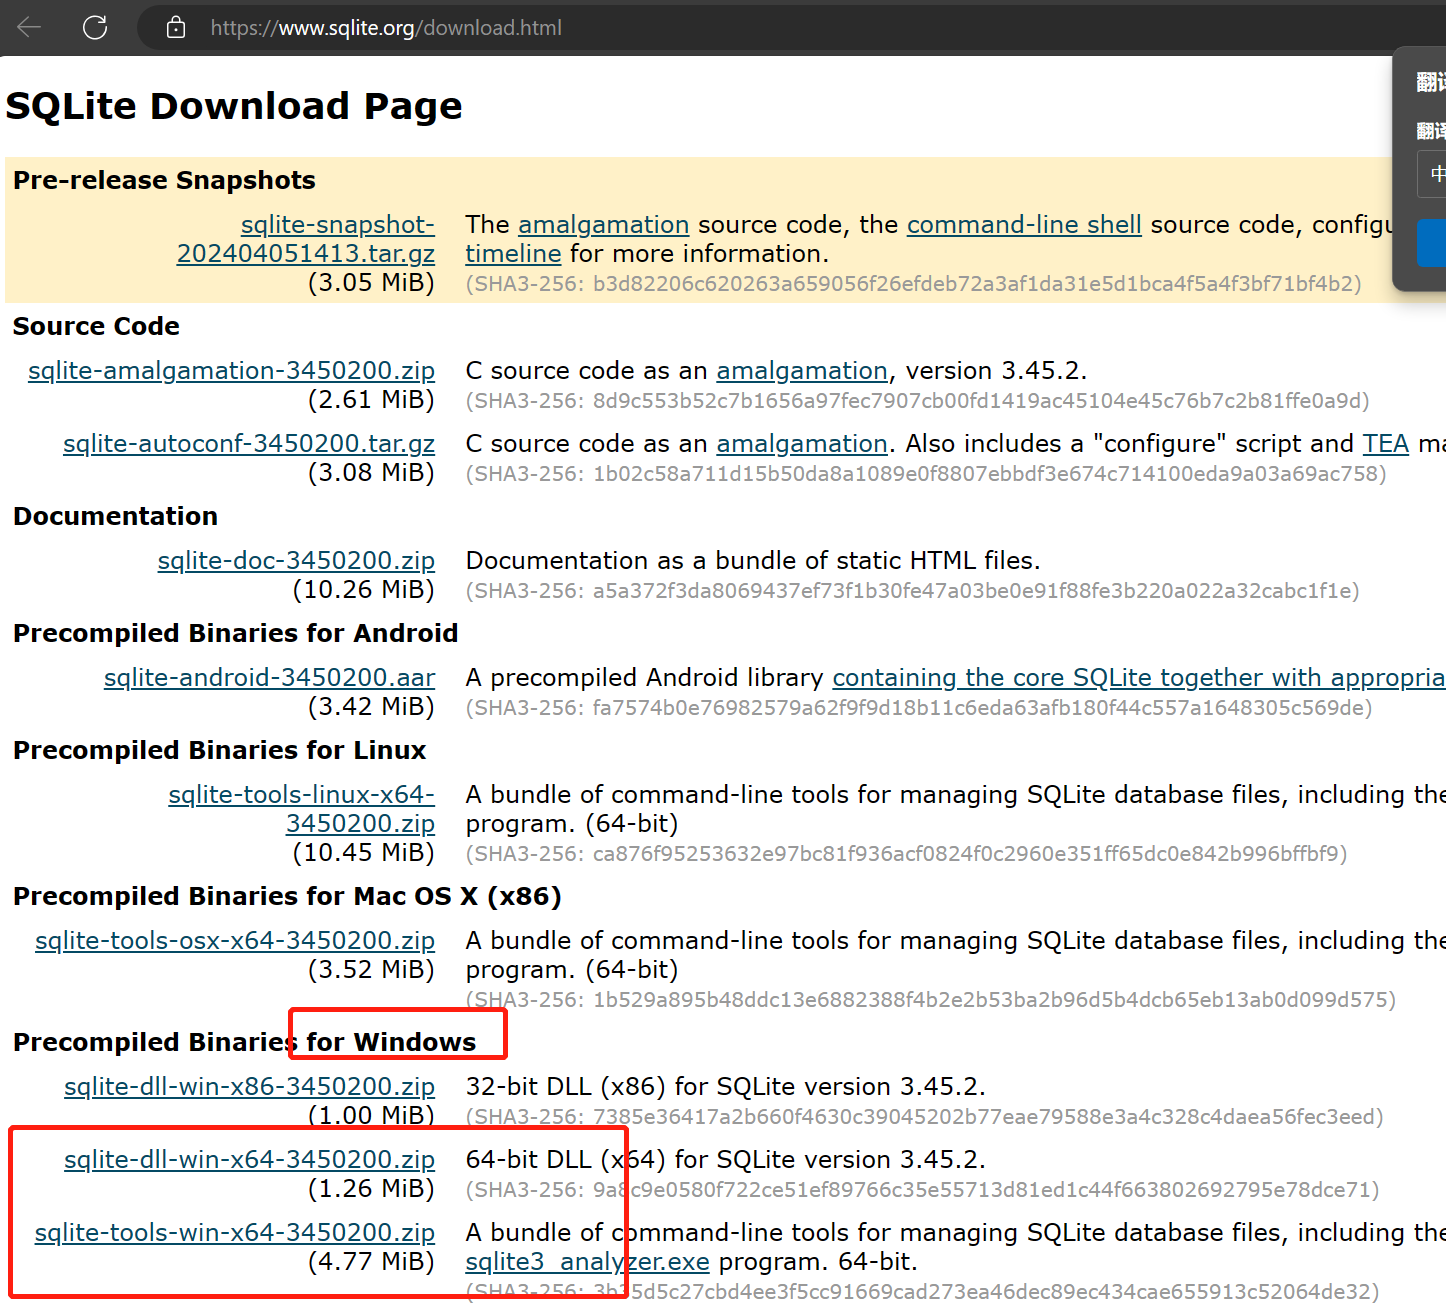Image resolution: width=1446 pixels, height=1310 pixels.
Task: Download sqlite-amalgamation-3450200.zip
Action: pyautogui.click(x=231, y=370)
